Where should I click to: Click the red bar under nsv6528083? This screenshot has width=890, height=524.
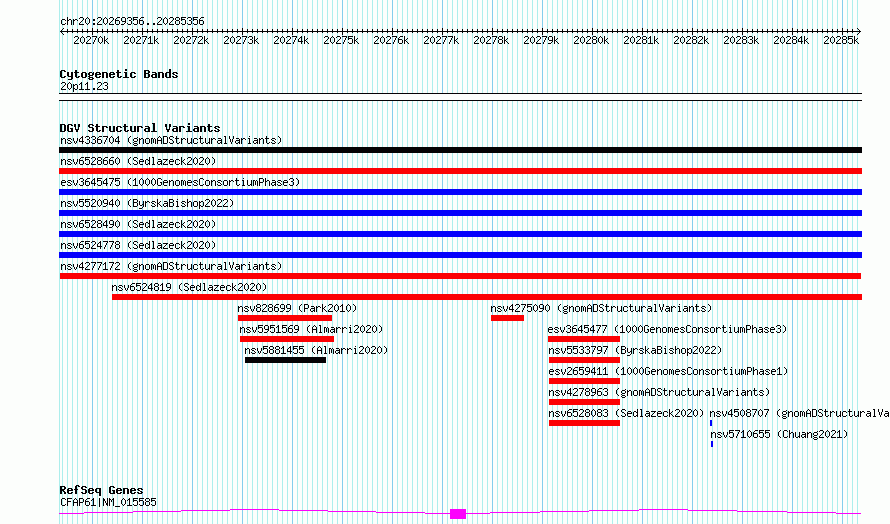pos(585,424)
